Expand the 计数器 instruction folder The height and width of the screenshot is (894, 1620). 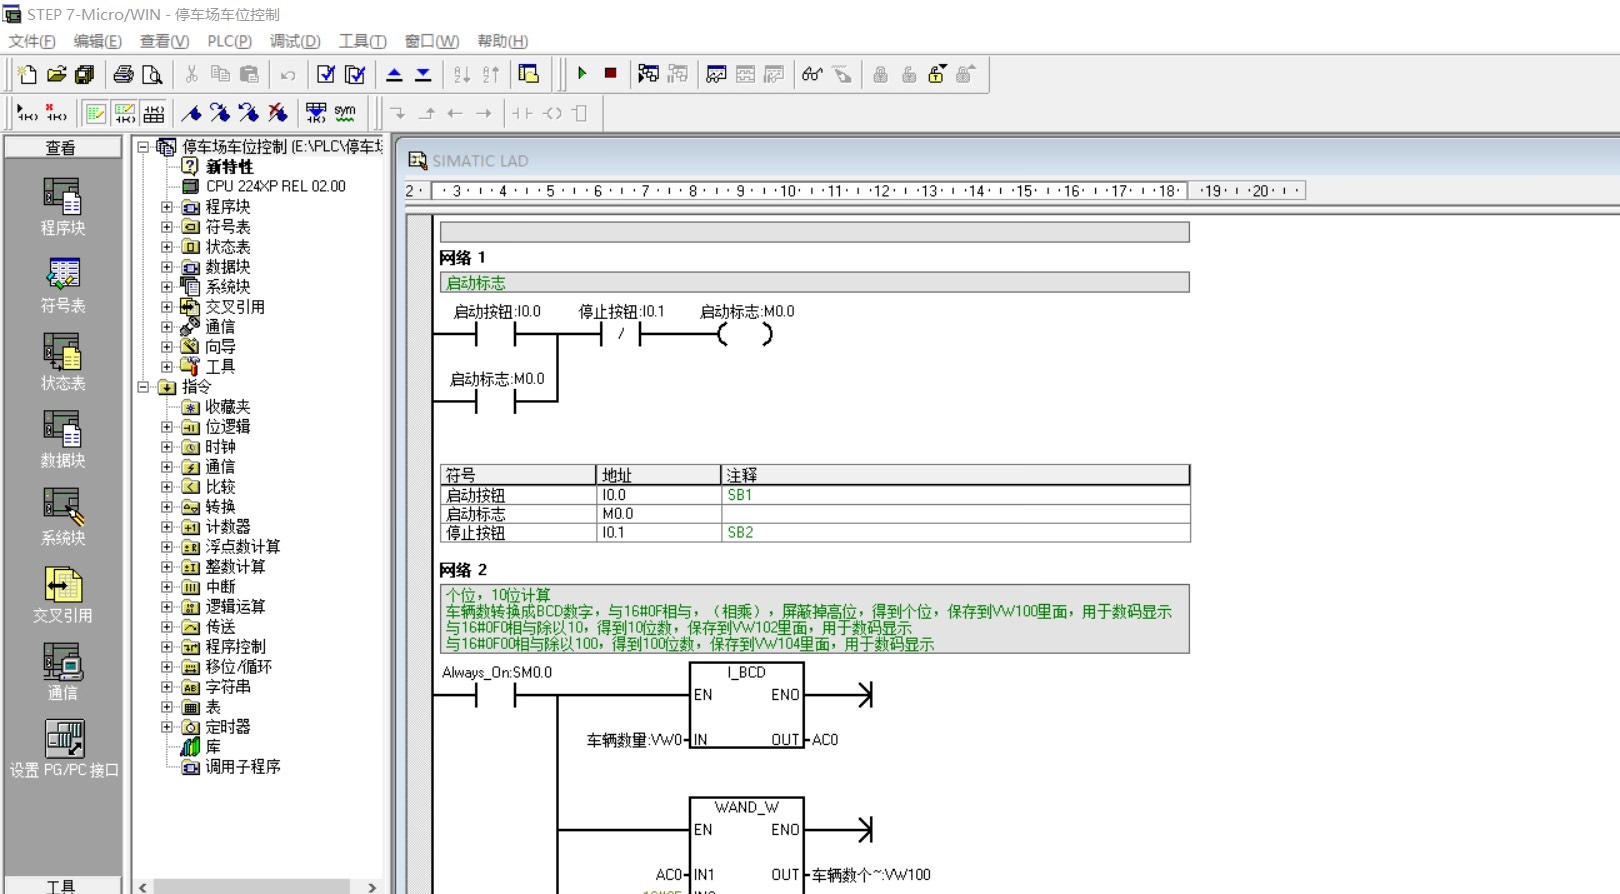[167, 527]
